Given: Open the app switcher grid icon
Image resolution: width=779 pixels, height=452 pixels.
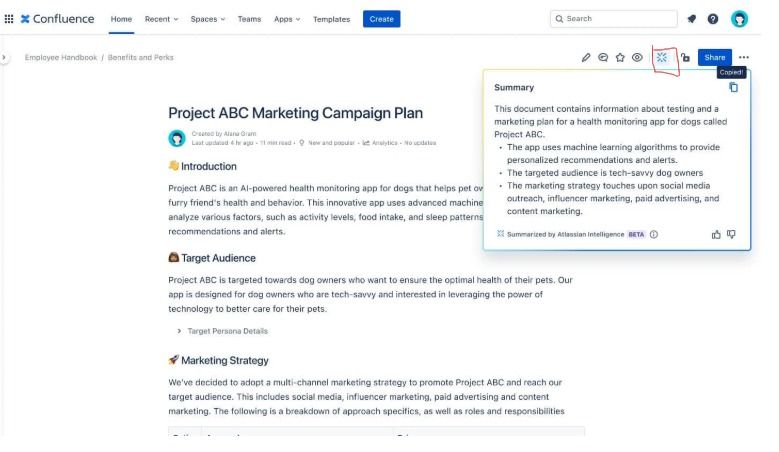Looking at the screenshot, I should point(9,19).
